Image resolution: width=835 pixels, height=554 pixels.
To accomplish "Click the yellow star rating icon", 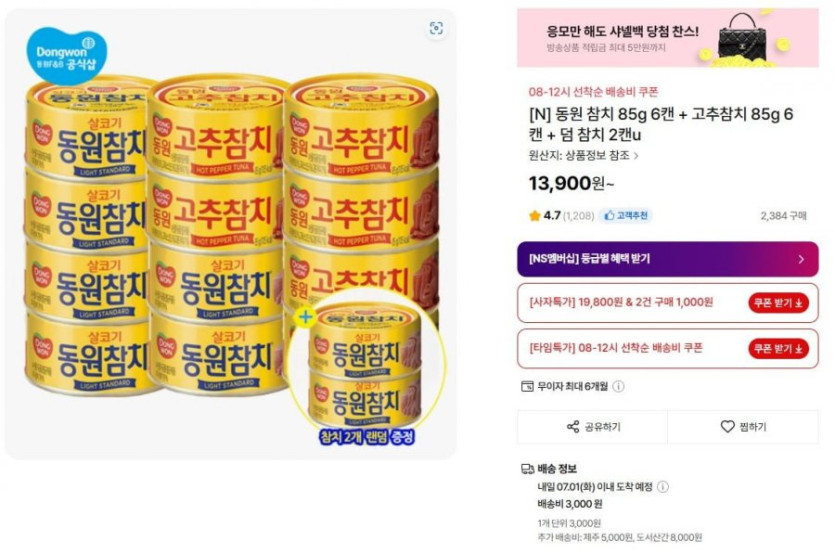I will 535,215.
